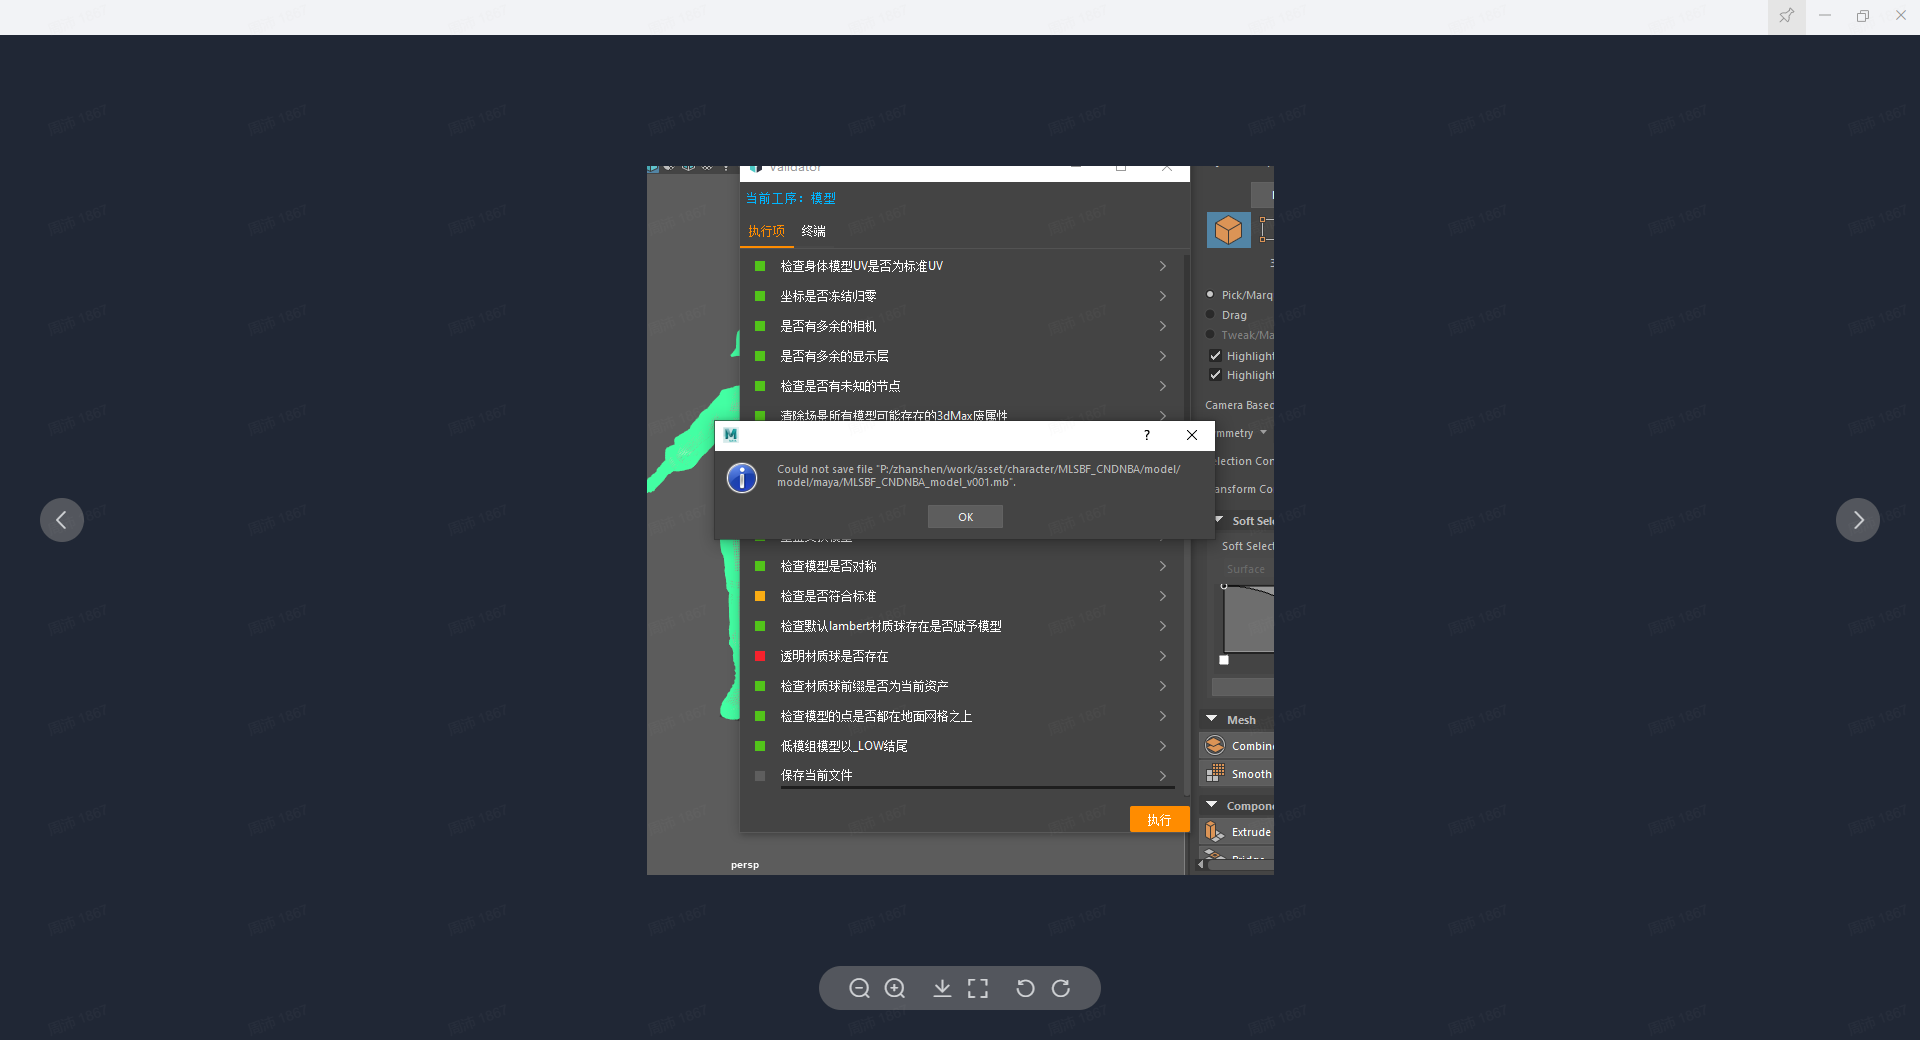Click the Extrude tool icon

click(1215, 832)
